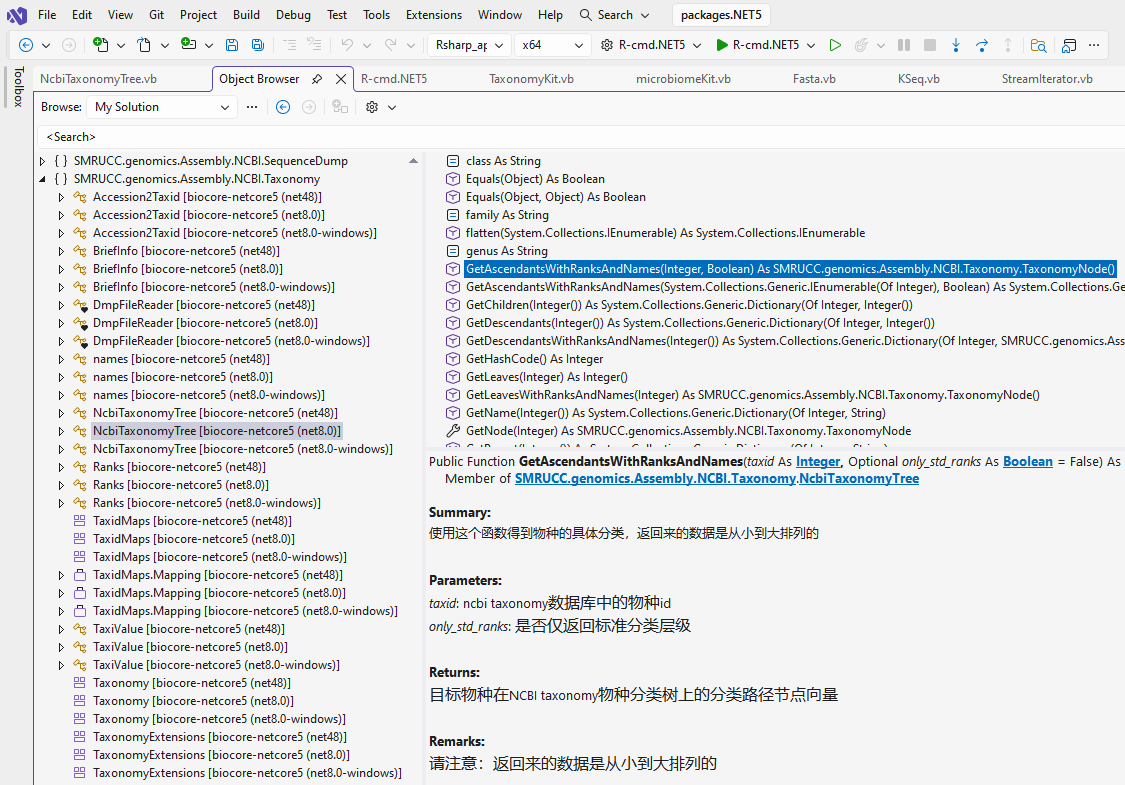Viewport: 1125px width, 785px height.
Task: Click the Find in Files toolbar icon
Action: click(1039, 45)
